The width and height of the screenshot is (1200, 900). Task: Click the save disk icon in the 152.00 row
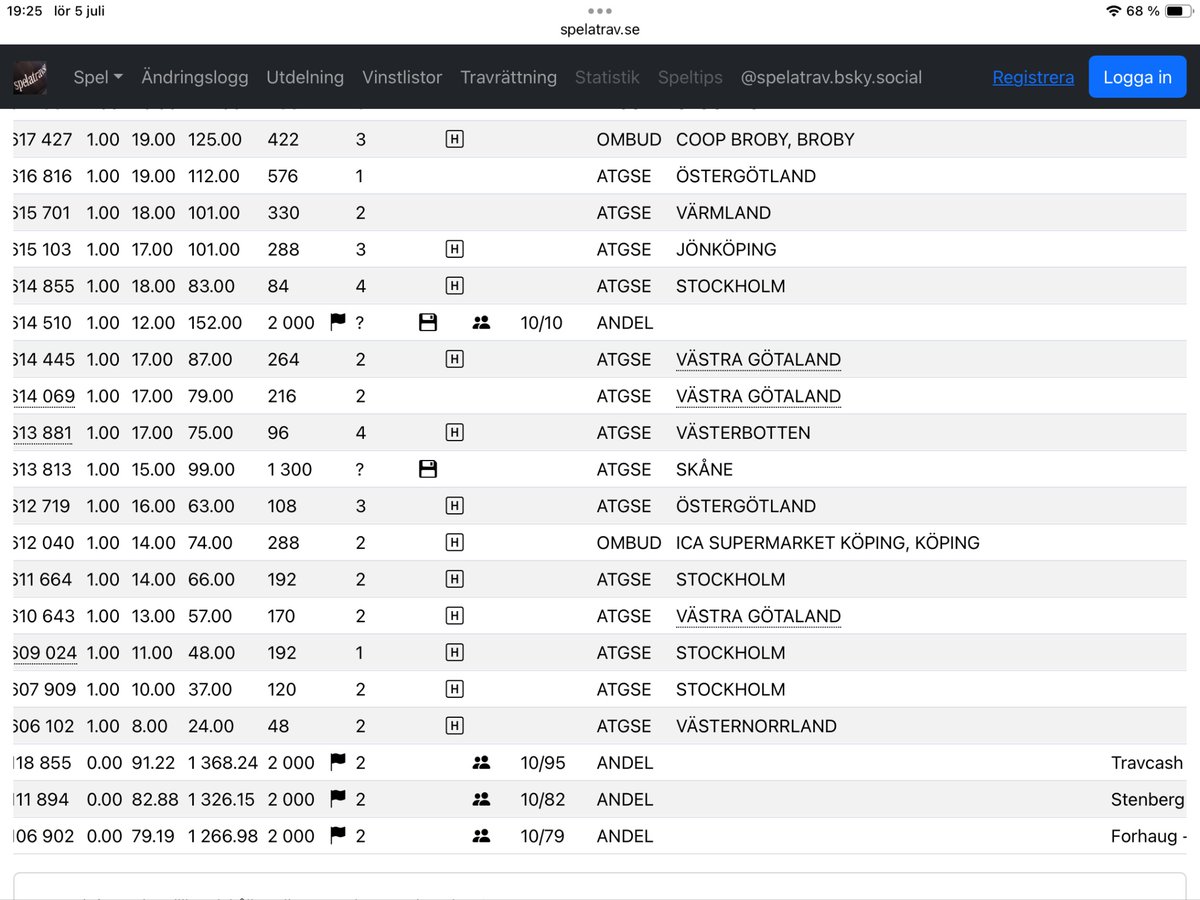[428, 323]
